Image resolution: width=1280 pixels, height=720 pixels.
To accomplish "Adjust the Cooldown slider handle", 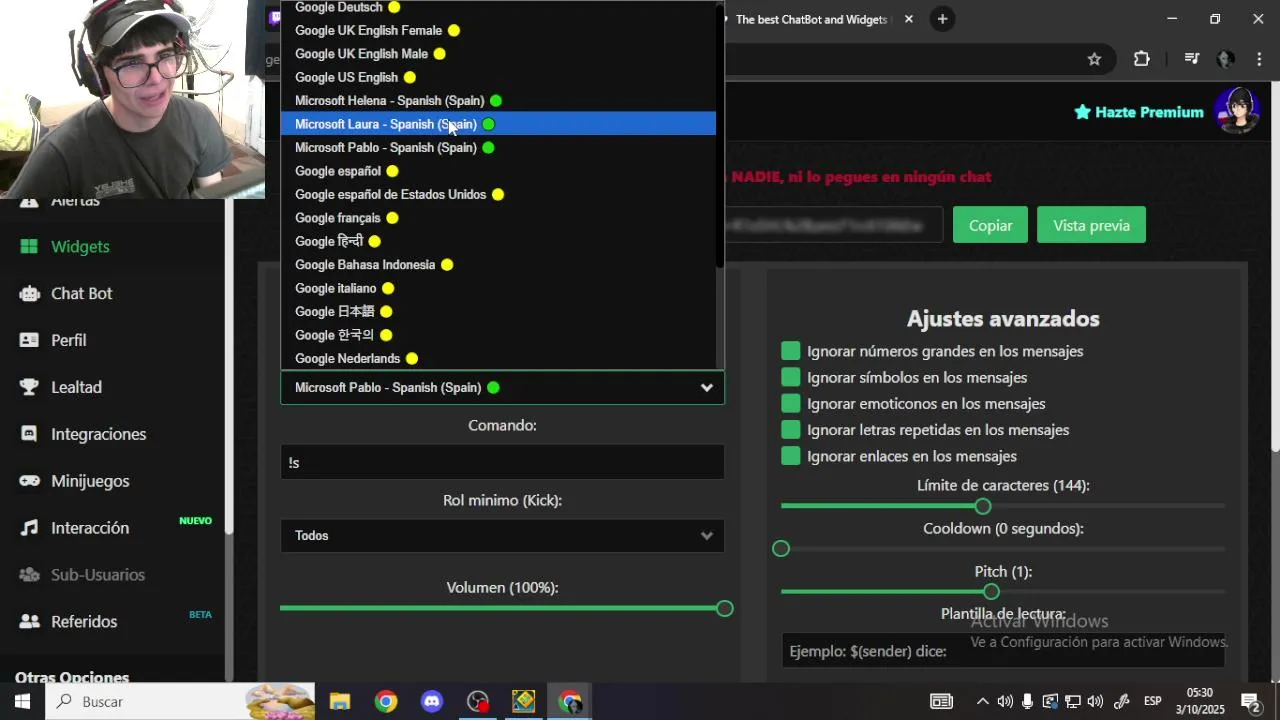I will (x=781, y=549).
